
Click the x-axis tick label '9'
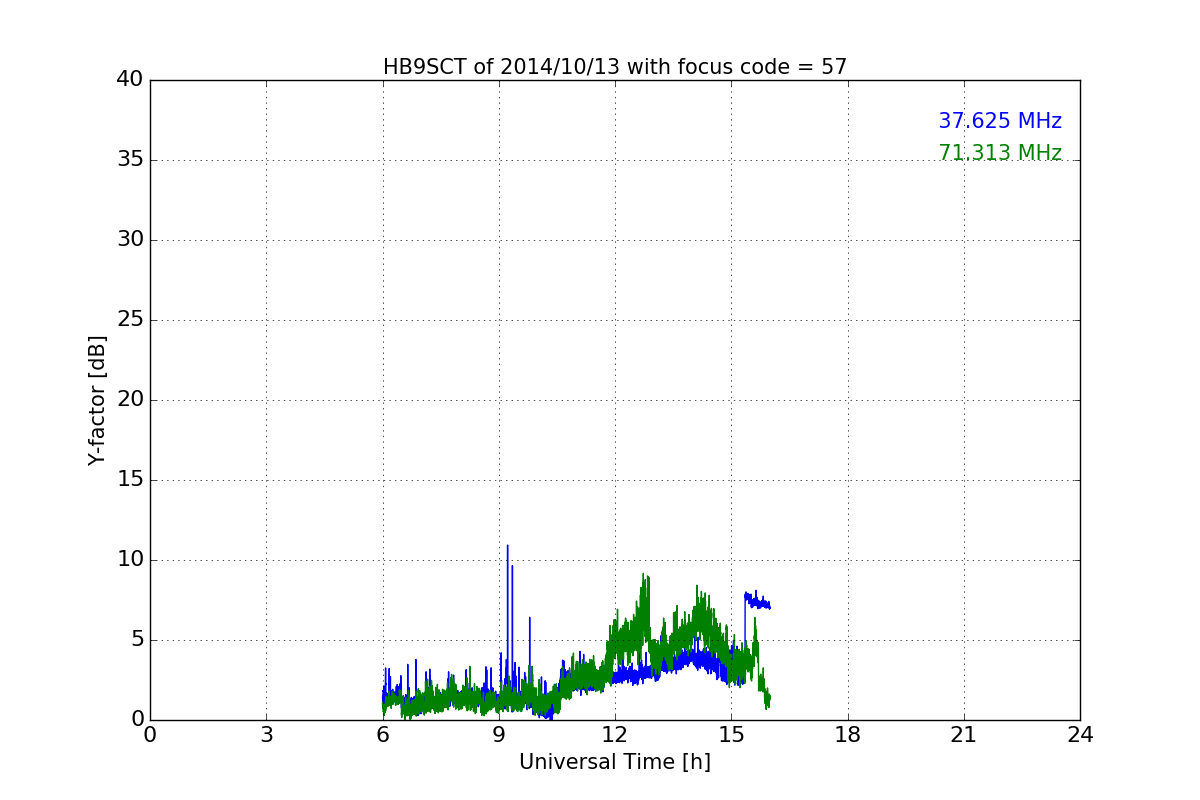(499, 735)
